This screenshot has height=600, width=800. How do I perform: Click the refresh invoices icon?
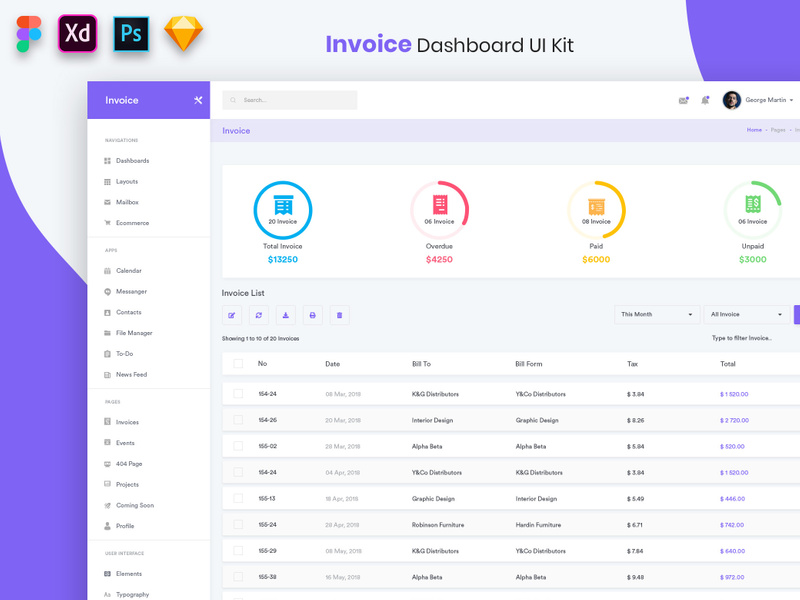[x=260, y=316]
